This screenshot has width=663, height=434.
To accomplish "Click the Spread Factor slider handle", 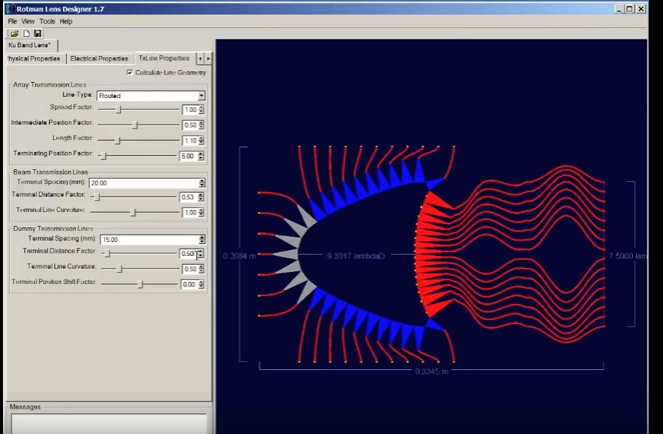I will (x=119, y=110).
